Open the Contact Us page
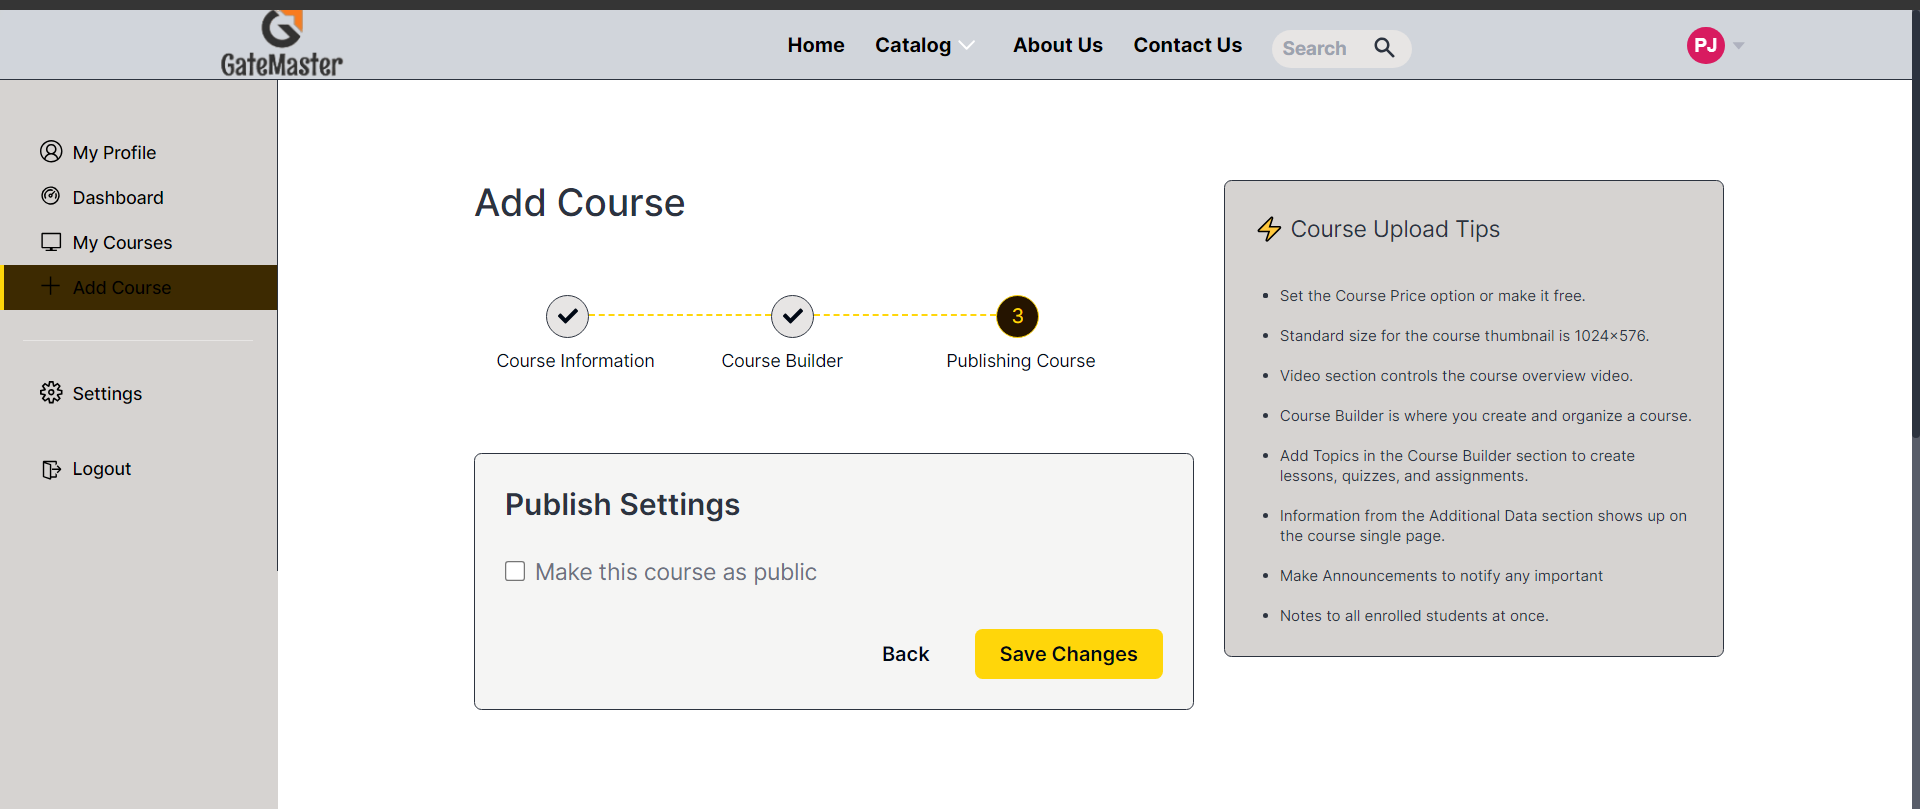 pyautogui.click(x=1187, y=45)
